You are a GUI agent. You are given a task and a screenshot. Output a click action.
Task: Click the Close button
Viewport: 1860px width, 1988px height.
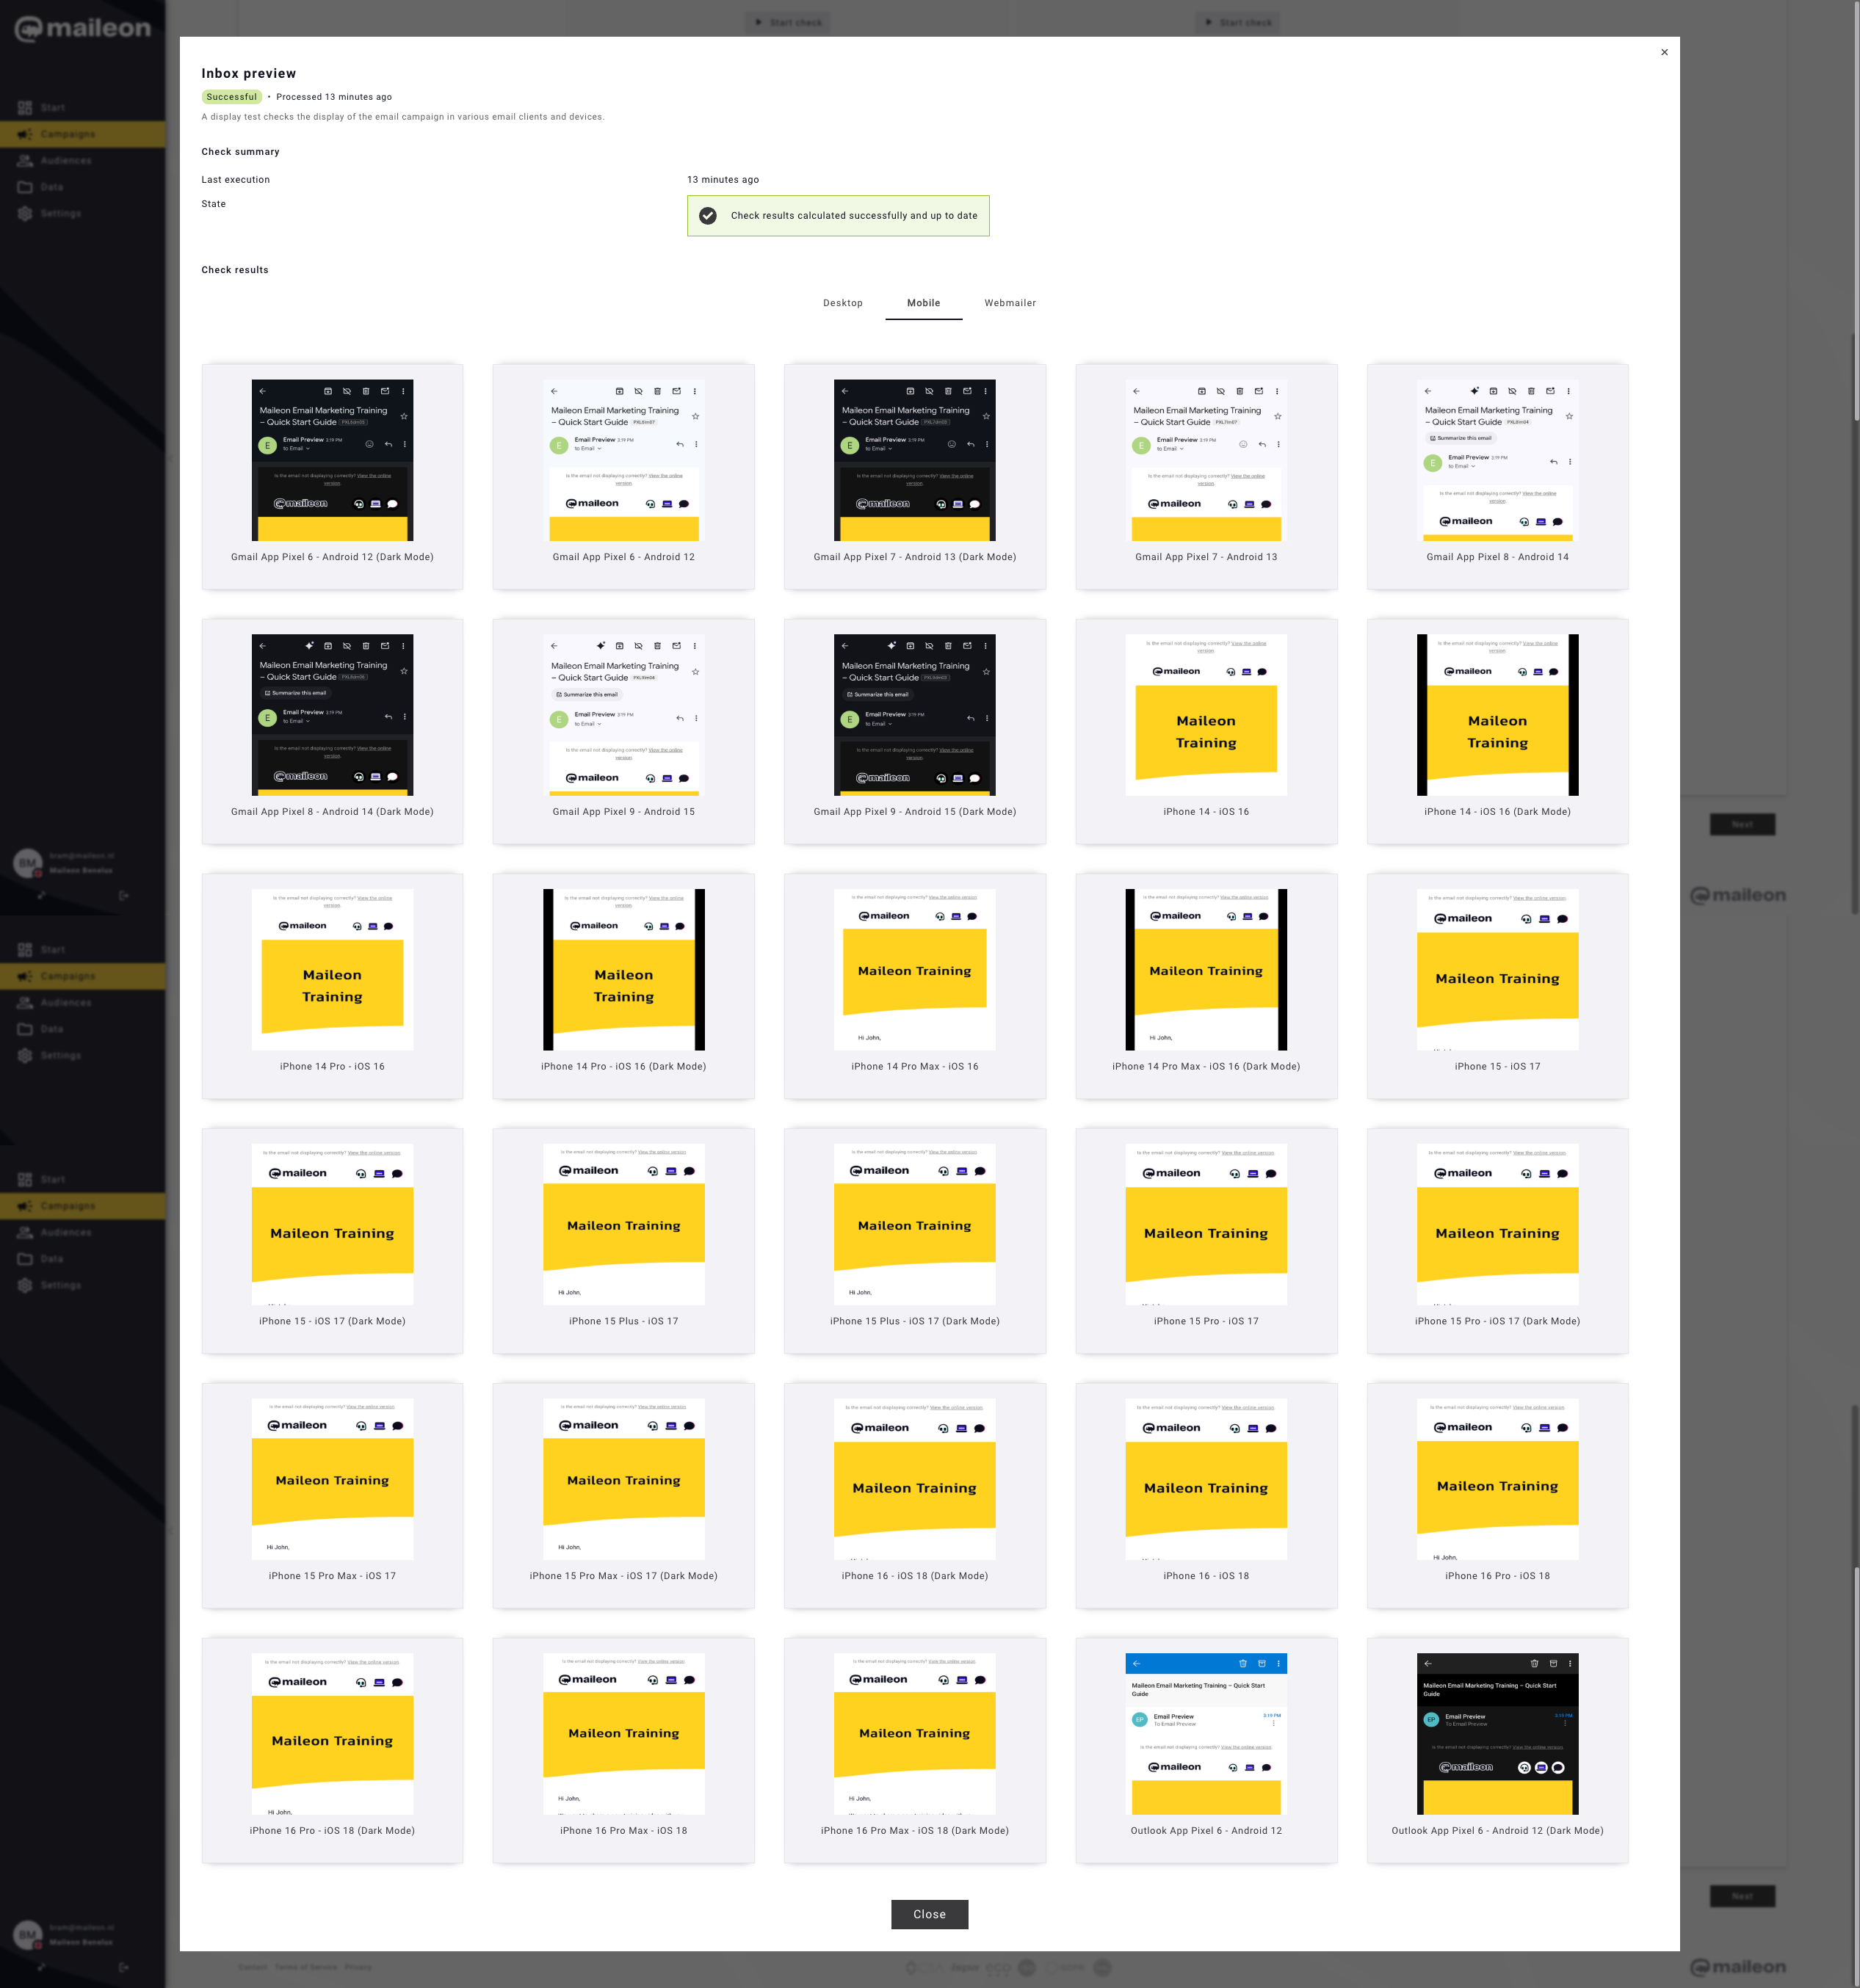pos(929,1914)
